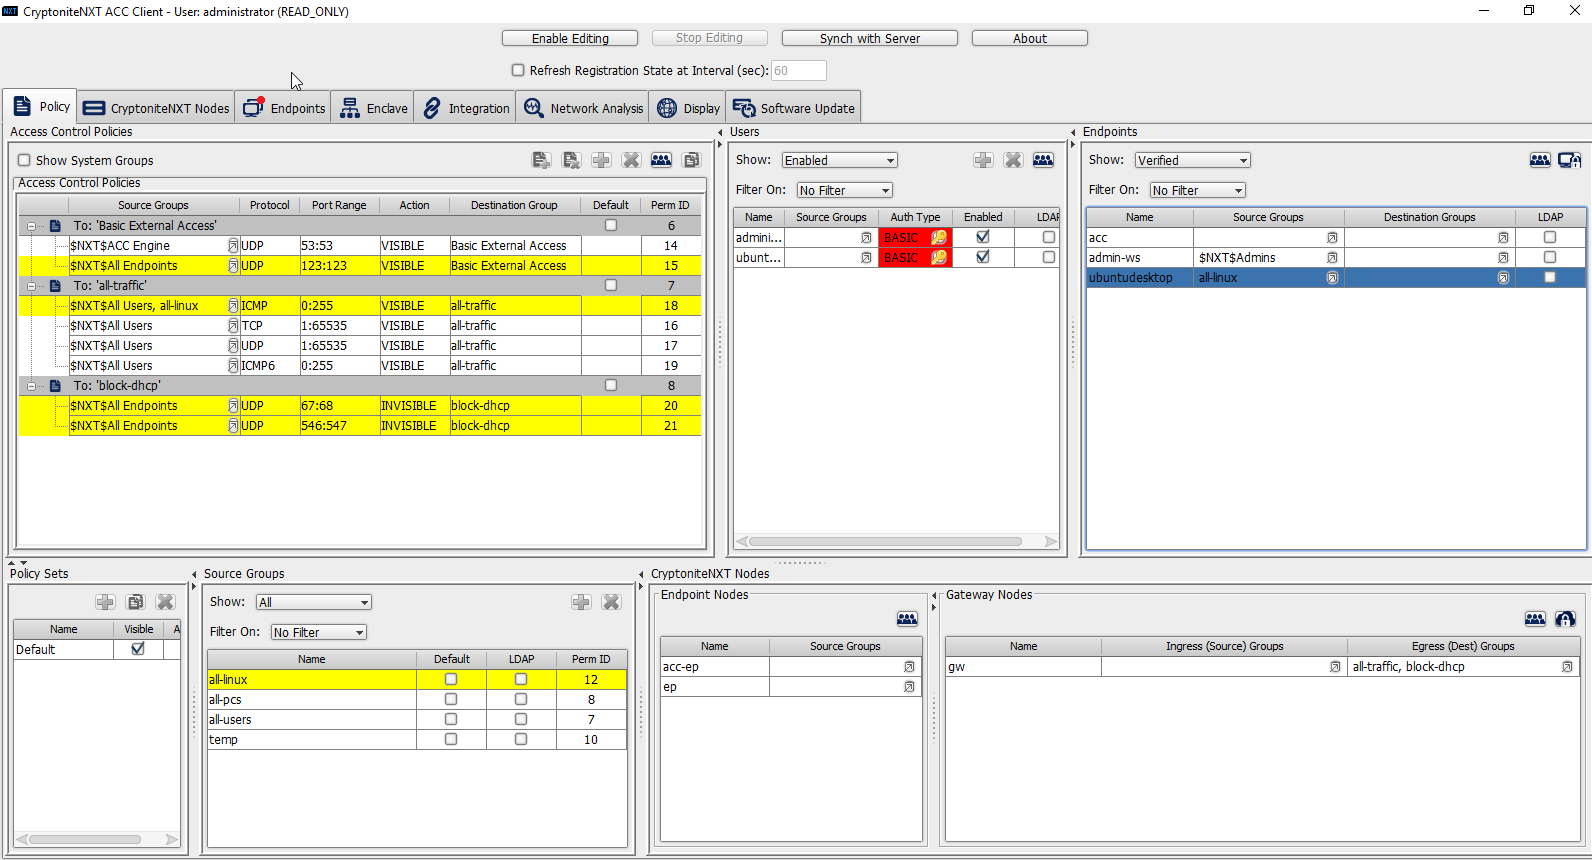The width and height of the screenshot is (1592, 860).
Task: Click the delete X icon in Source Groups panel
Action: (611, 602)
